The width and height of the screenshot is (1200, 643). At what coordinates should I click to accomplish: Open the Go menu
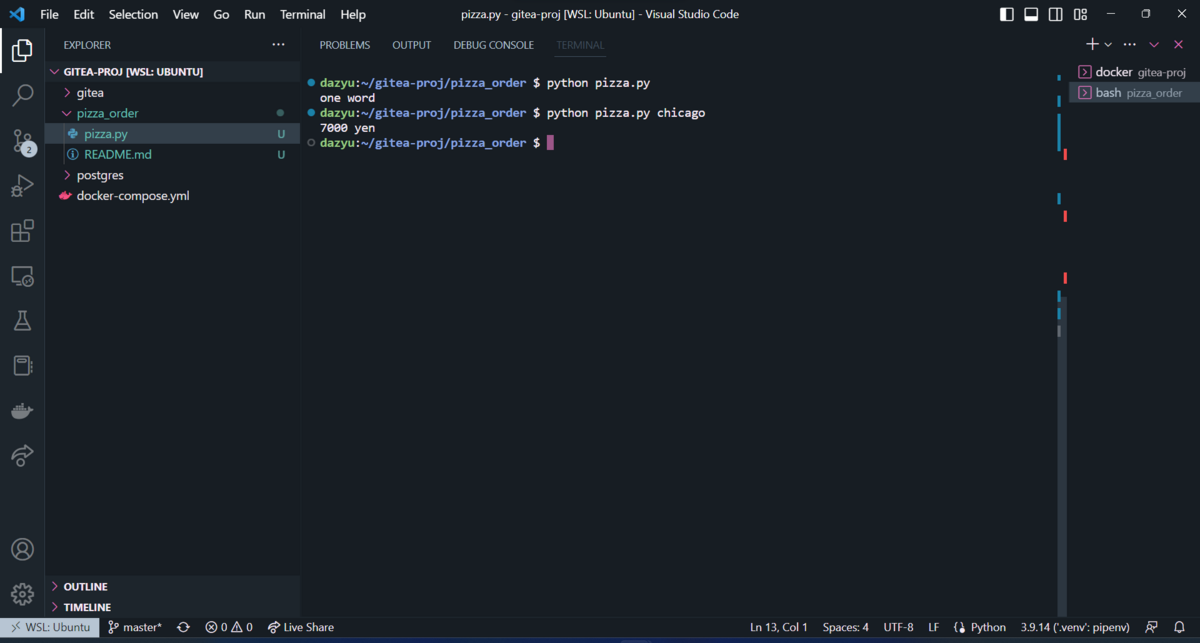tap(221, 15)
